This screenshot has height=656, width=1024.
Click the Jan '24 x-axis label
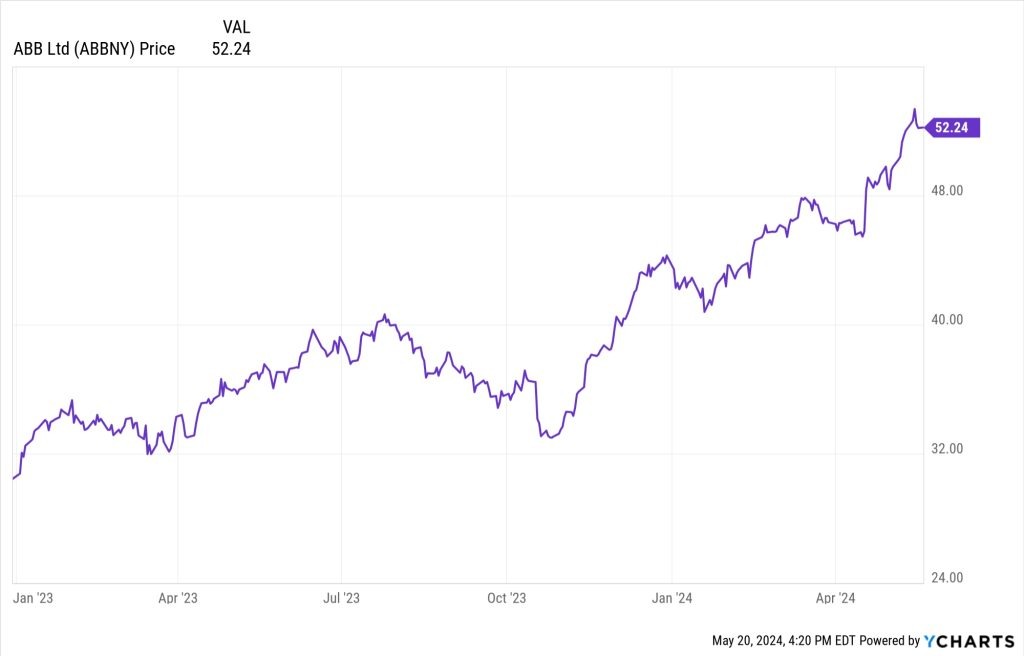tap(672, 598)
